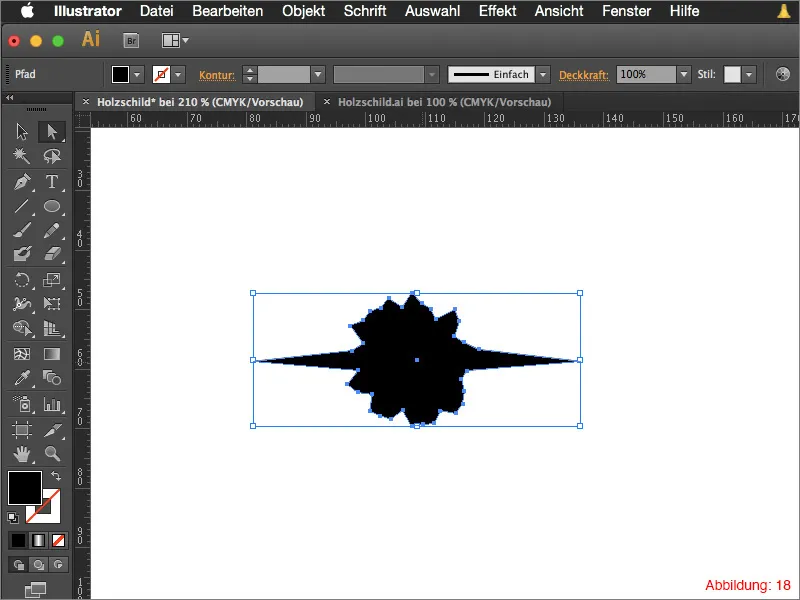Set paint mode to Color
800x600 pixels.
[18, 540]
